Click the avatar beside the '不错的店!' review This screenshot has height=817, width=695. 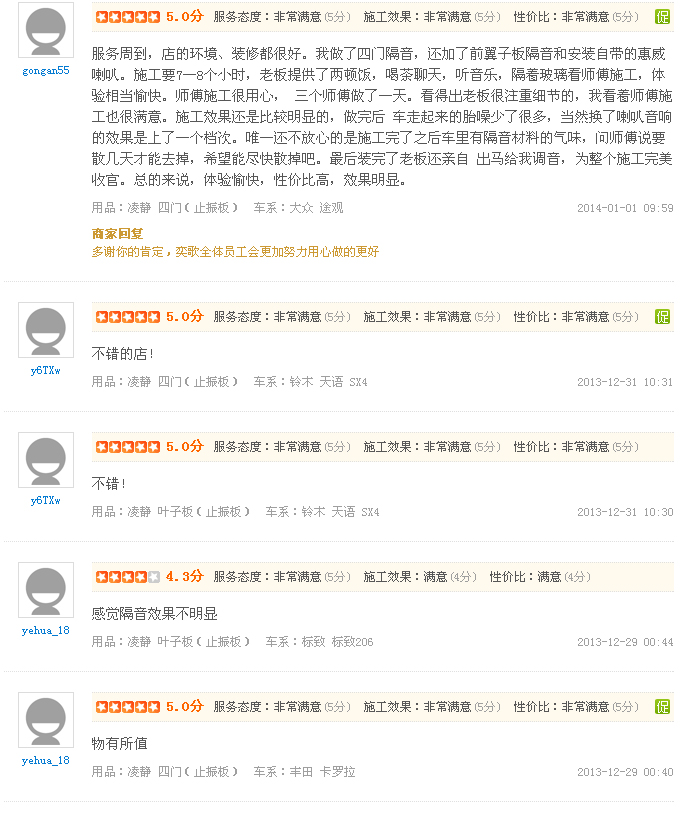[46, 330]
